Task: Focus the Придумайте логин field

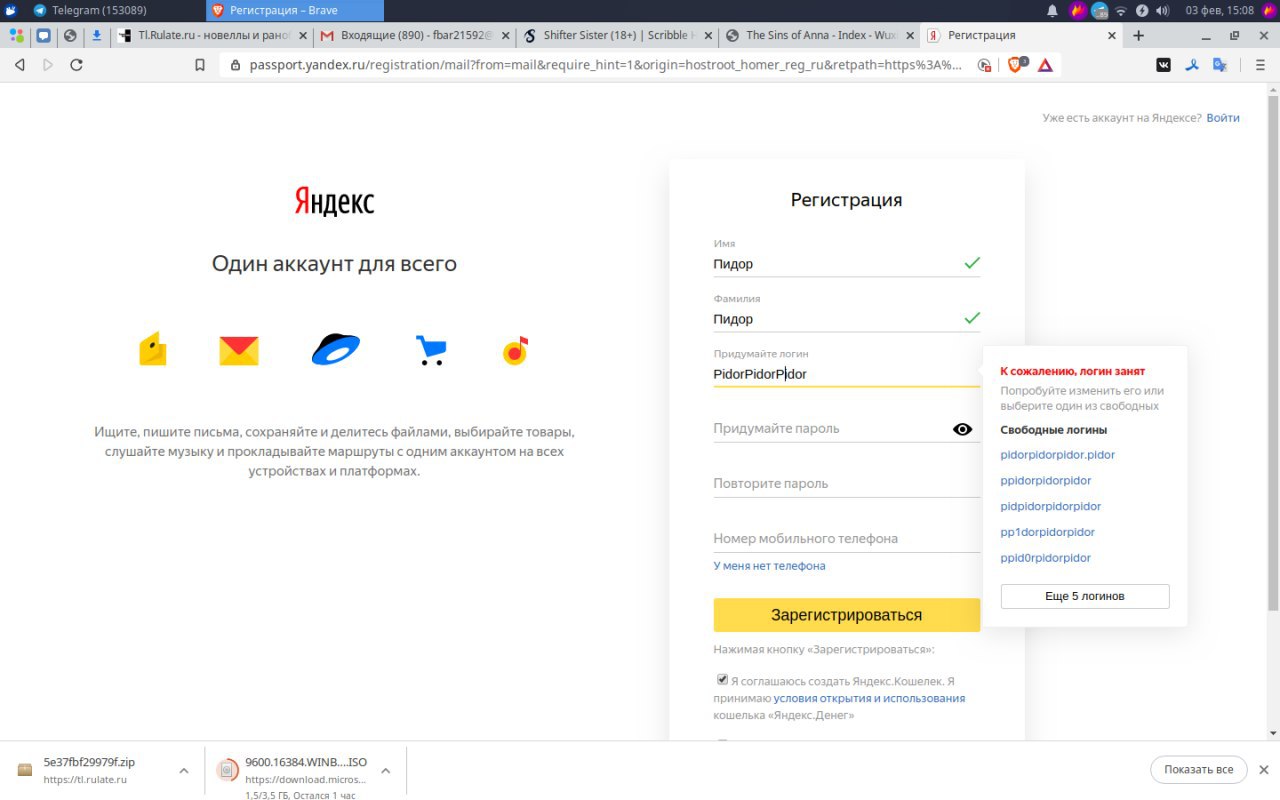Action: tap(846, 374)
